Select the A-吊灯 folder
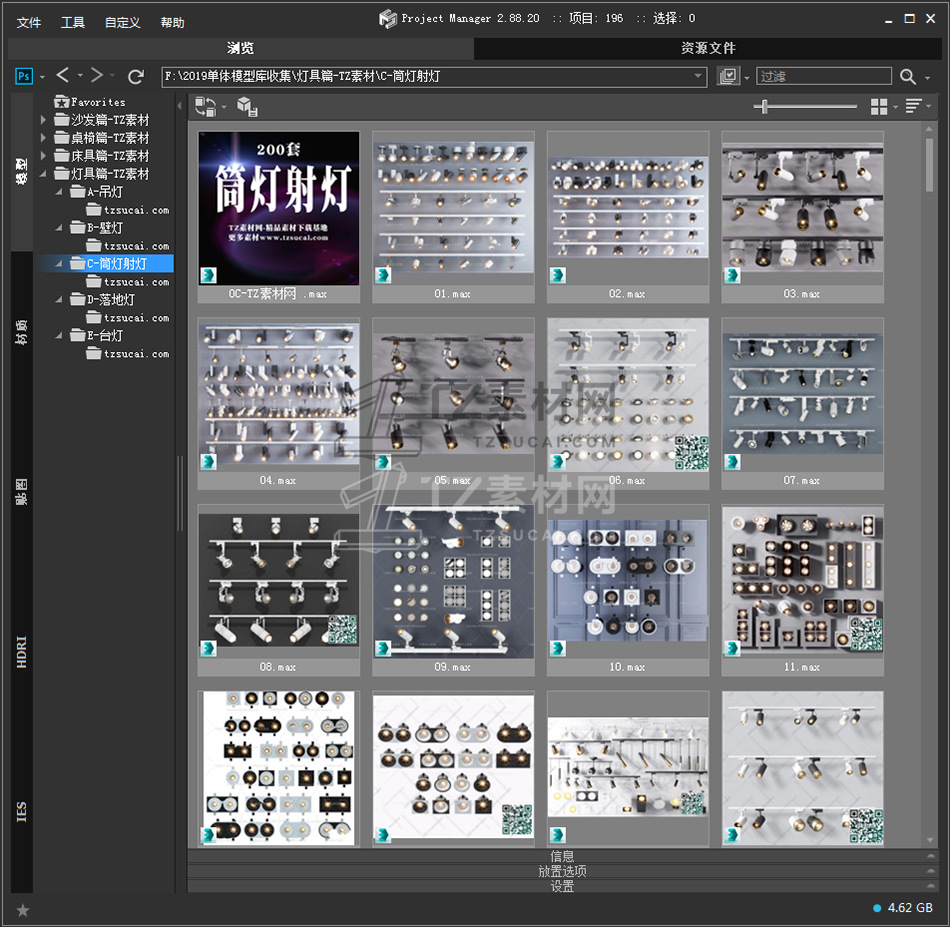Screen dimensions: 950x927 point(105,192)
